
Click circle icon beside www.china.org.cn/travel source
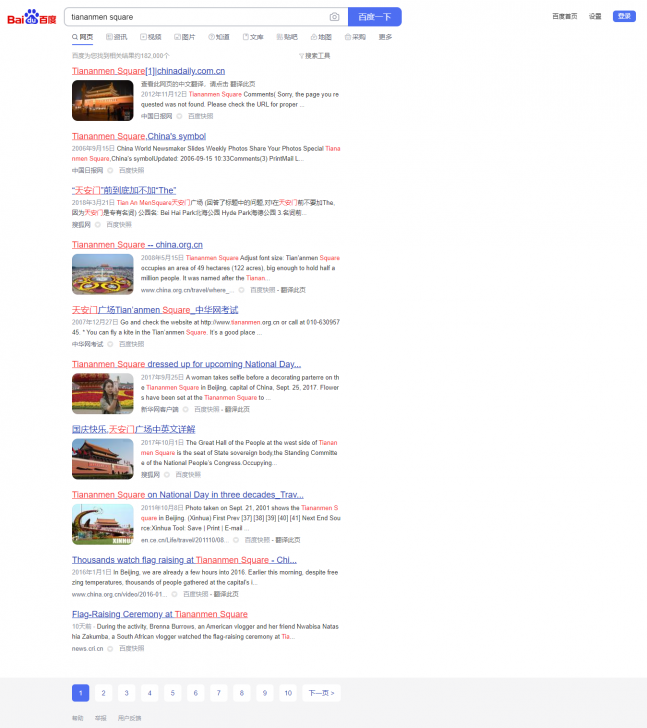coord(241,290)
